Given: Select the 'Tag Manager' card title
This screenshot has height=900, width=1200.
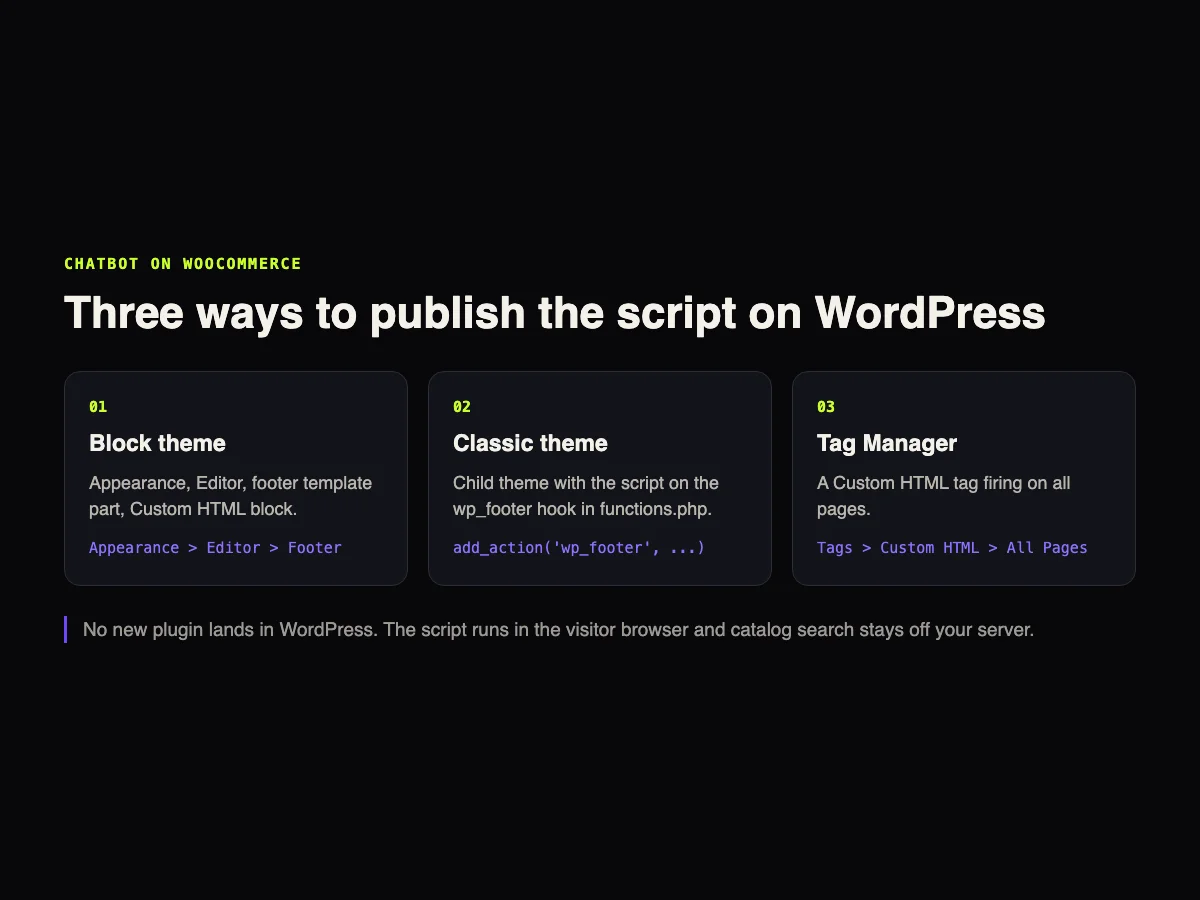Looking at the screenshot, I should pyautogui.click(x=887, y=443).
